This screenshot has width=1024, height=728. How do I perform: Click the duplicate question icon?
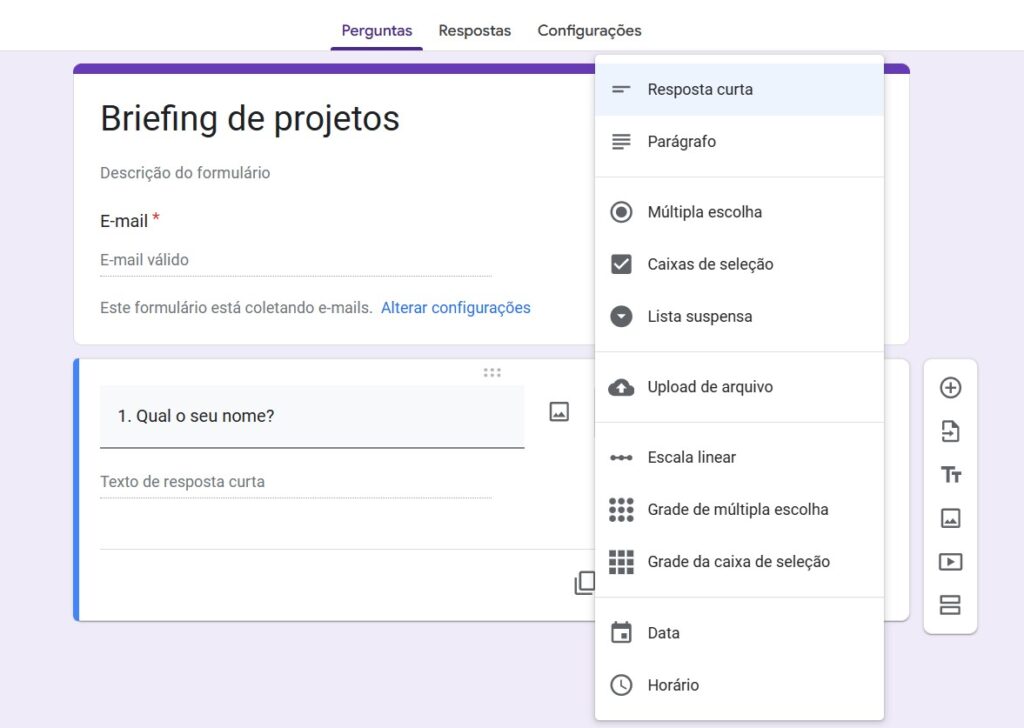[584, 583]
